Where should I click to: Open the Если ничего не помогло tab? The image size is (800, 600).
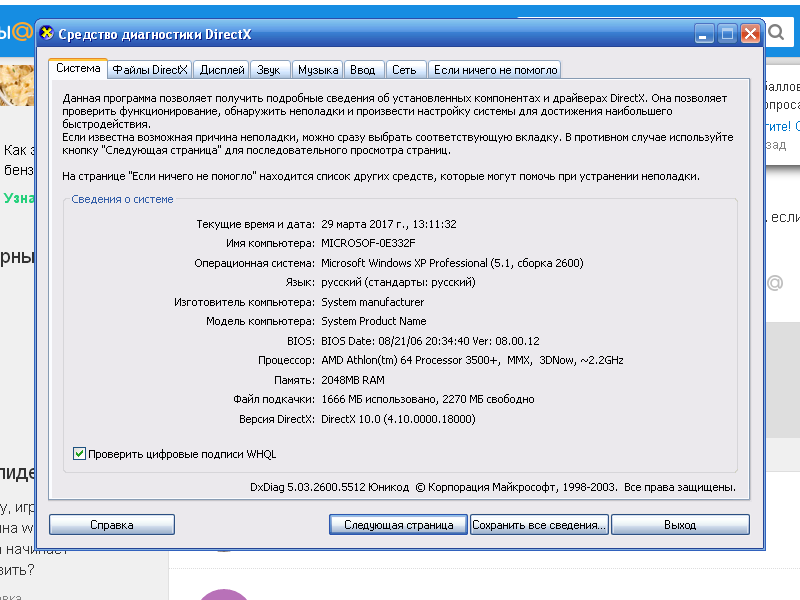pos(495,70)
